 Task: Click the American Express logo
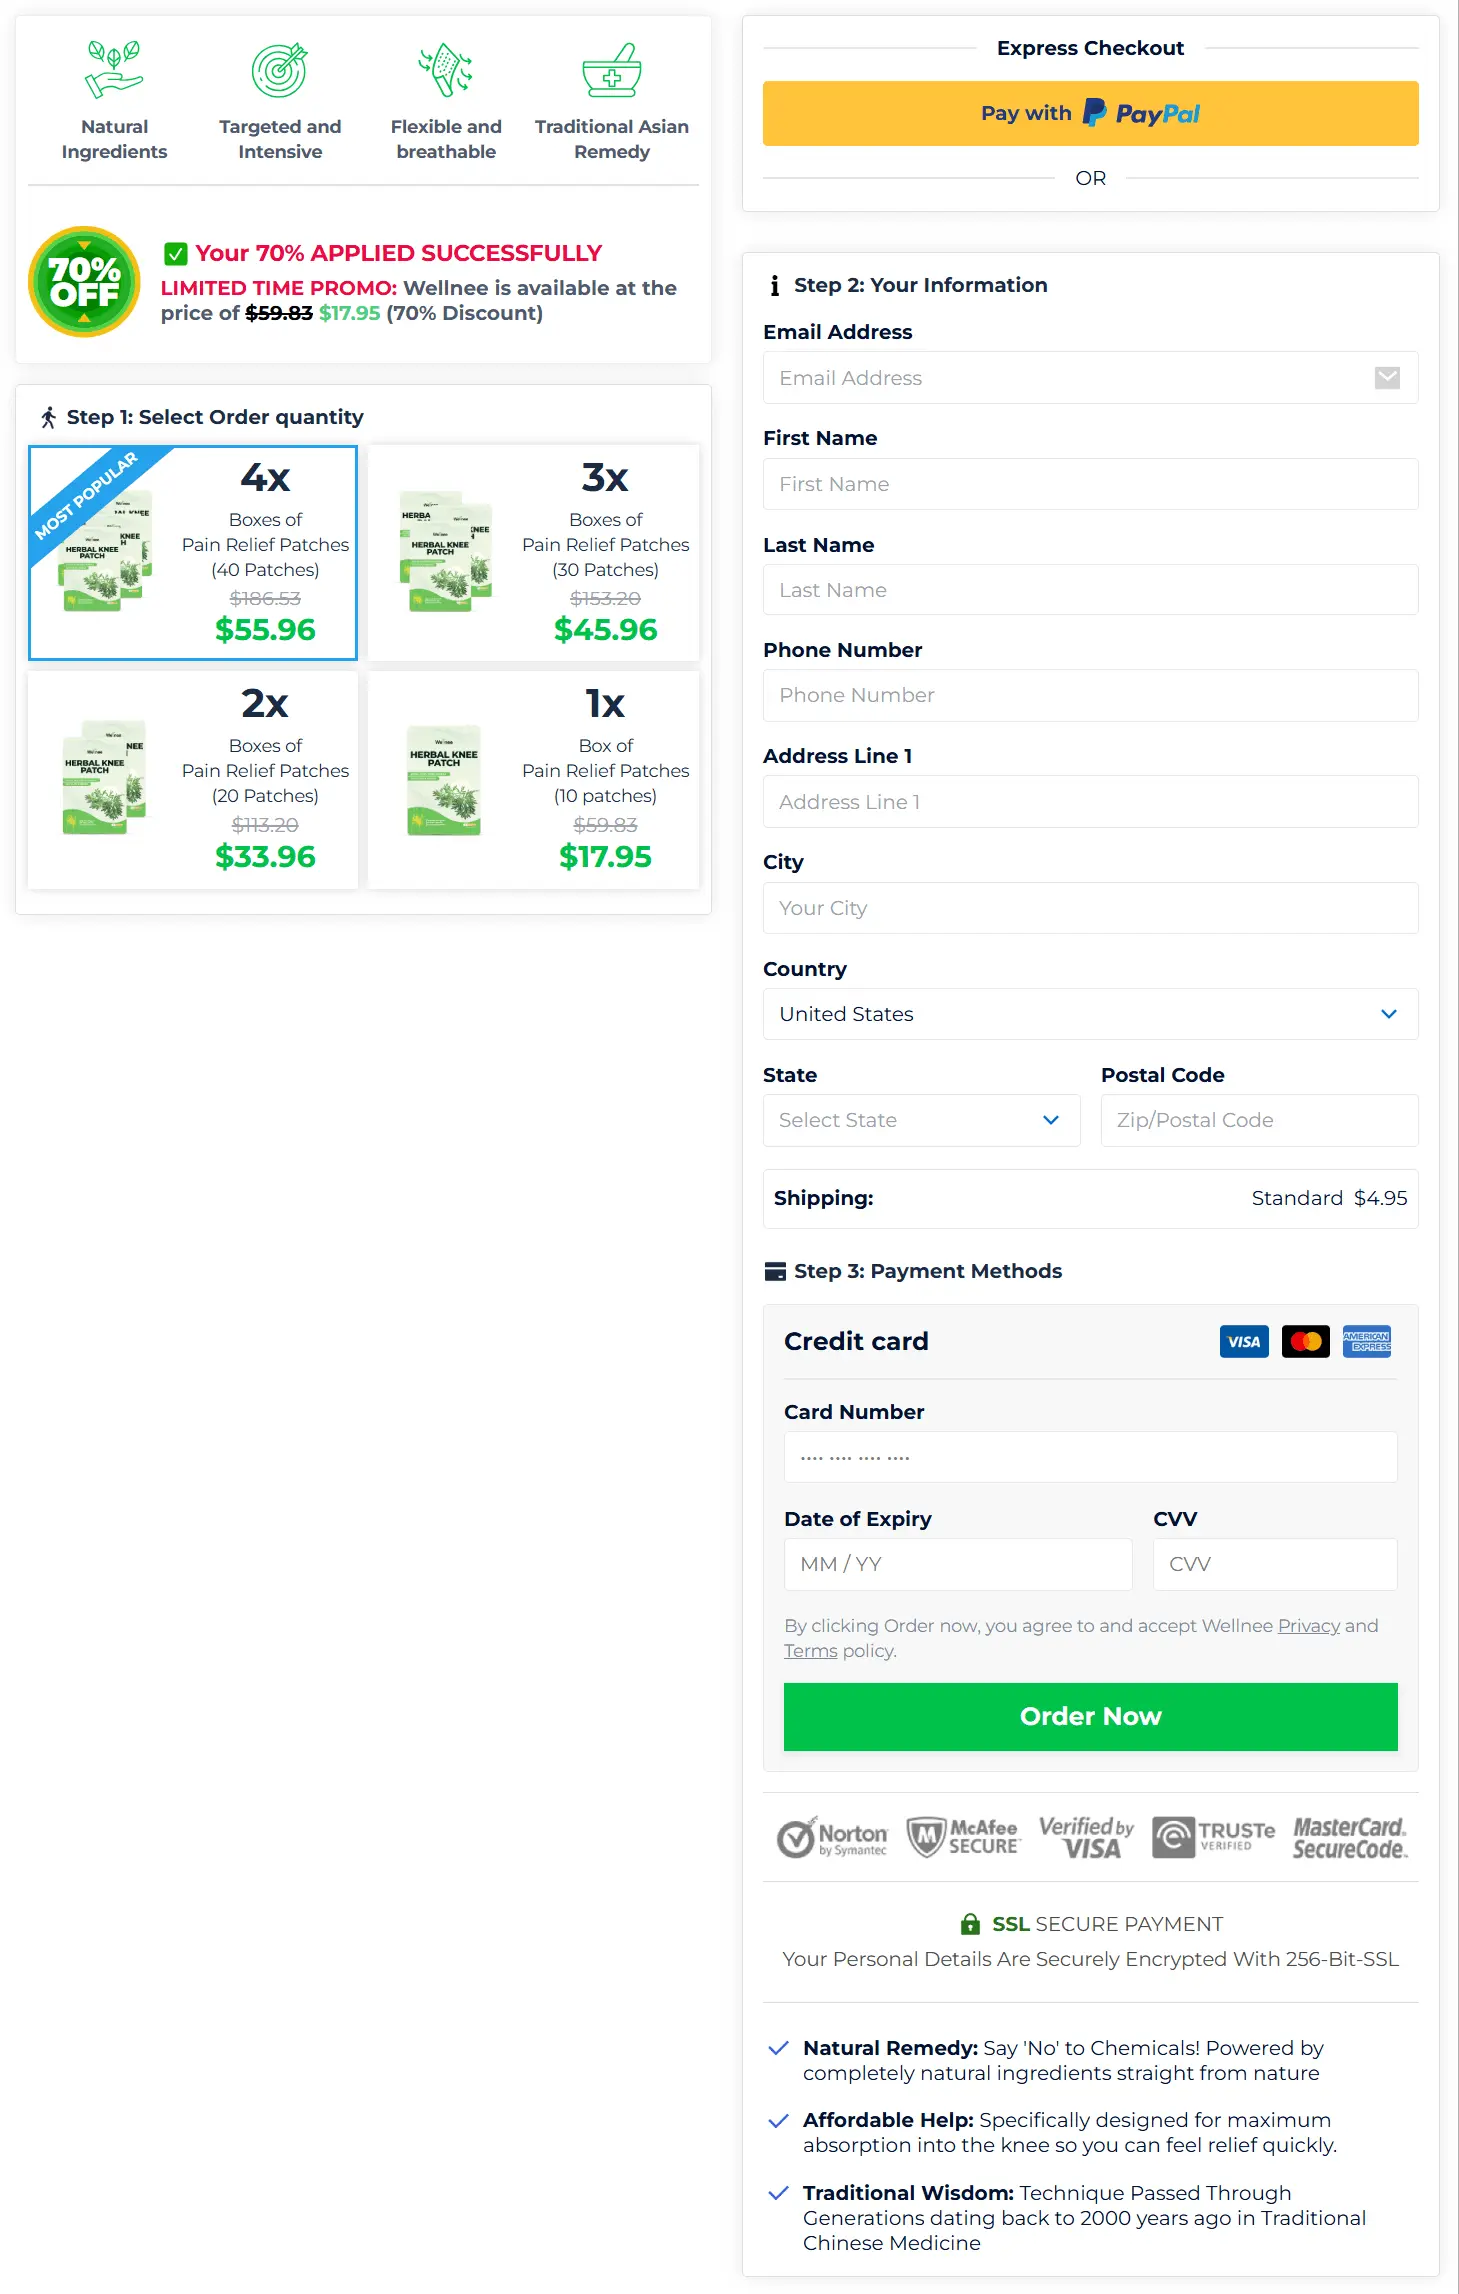click(1367, 1342)
